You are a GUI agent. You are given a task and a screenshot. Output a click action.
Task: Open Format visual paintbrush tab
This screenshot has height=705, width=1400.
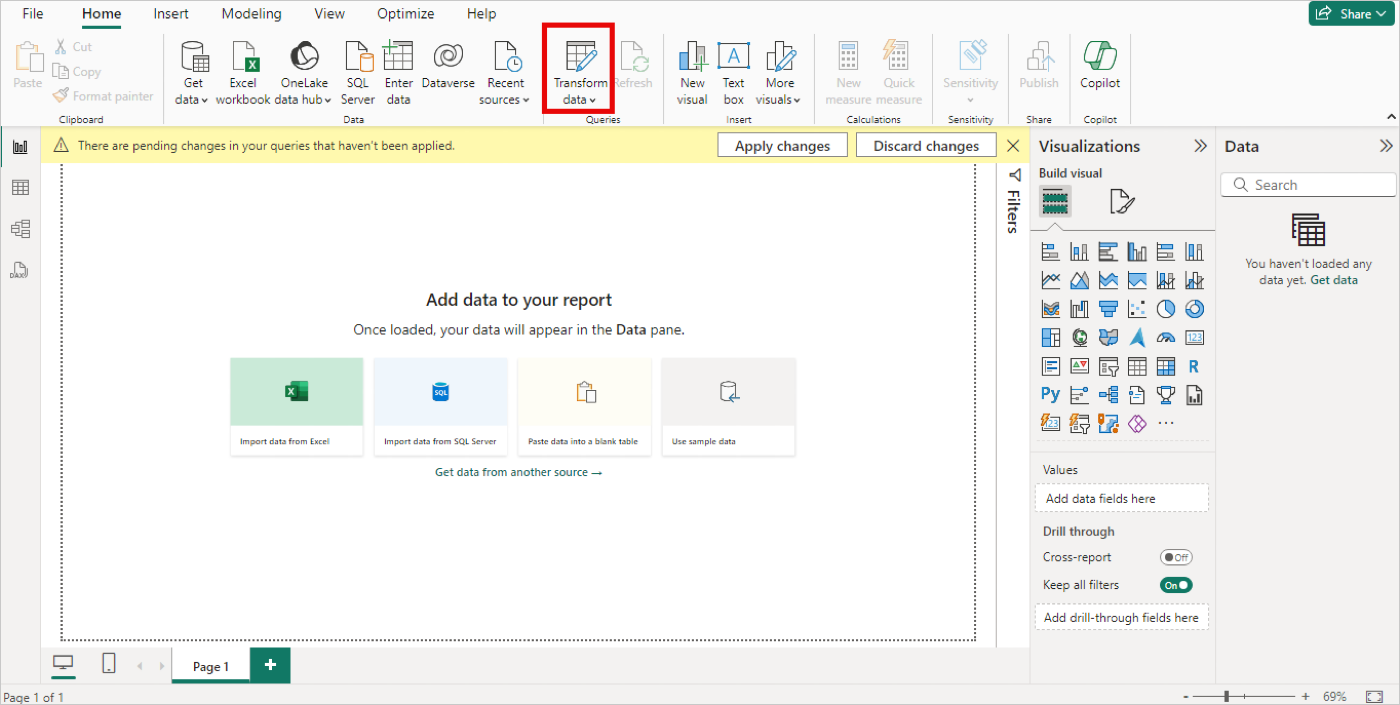click(1122, 202)
